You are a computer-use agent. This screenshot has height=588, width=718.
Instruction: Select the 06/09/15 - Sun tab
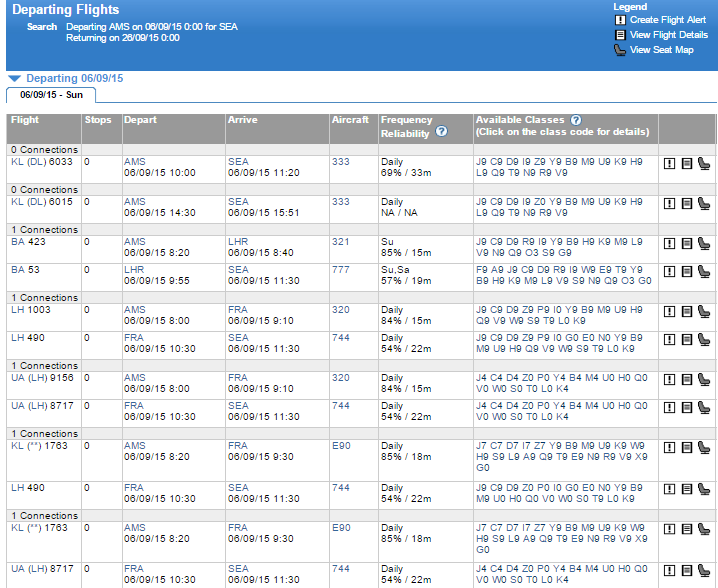(52, 95)
